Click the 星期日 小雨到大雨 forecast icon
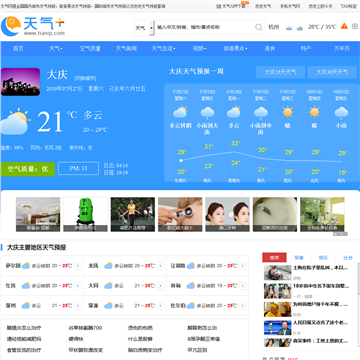The height and width of the screenshot is (360, 360). (207, 113)
